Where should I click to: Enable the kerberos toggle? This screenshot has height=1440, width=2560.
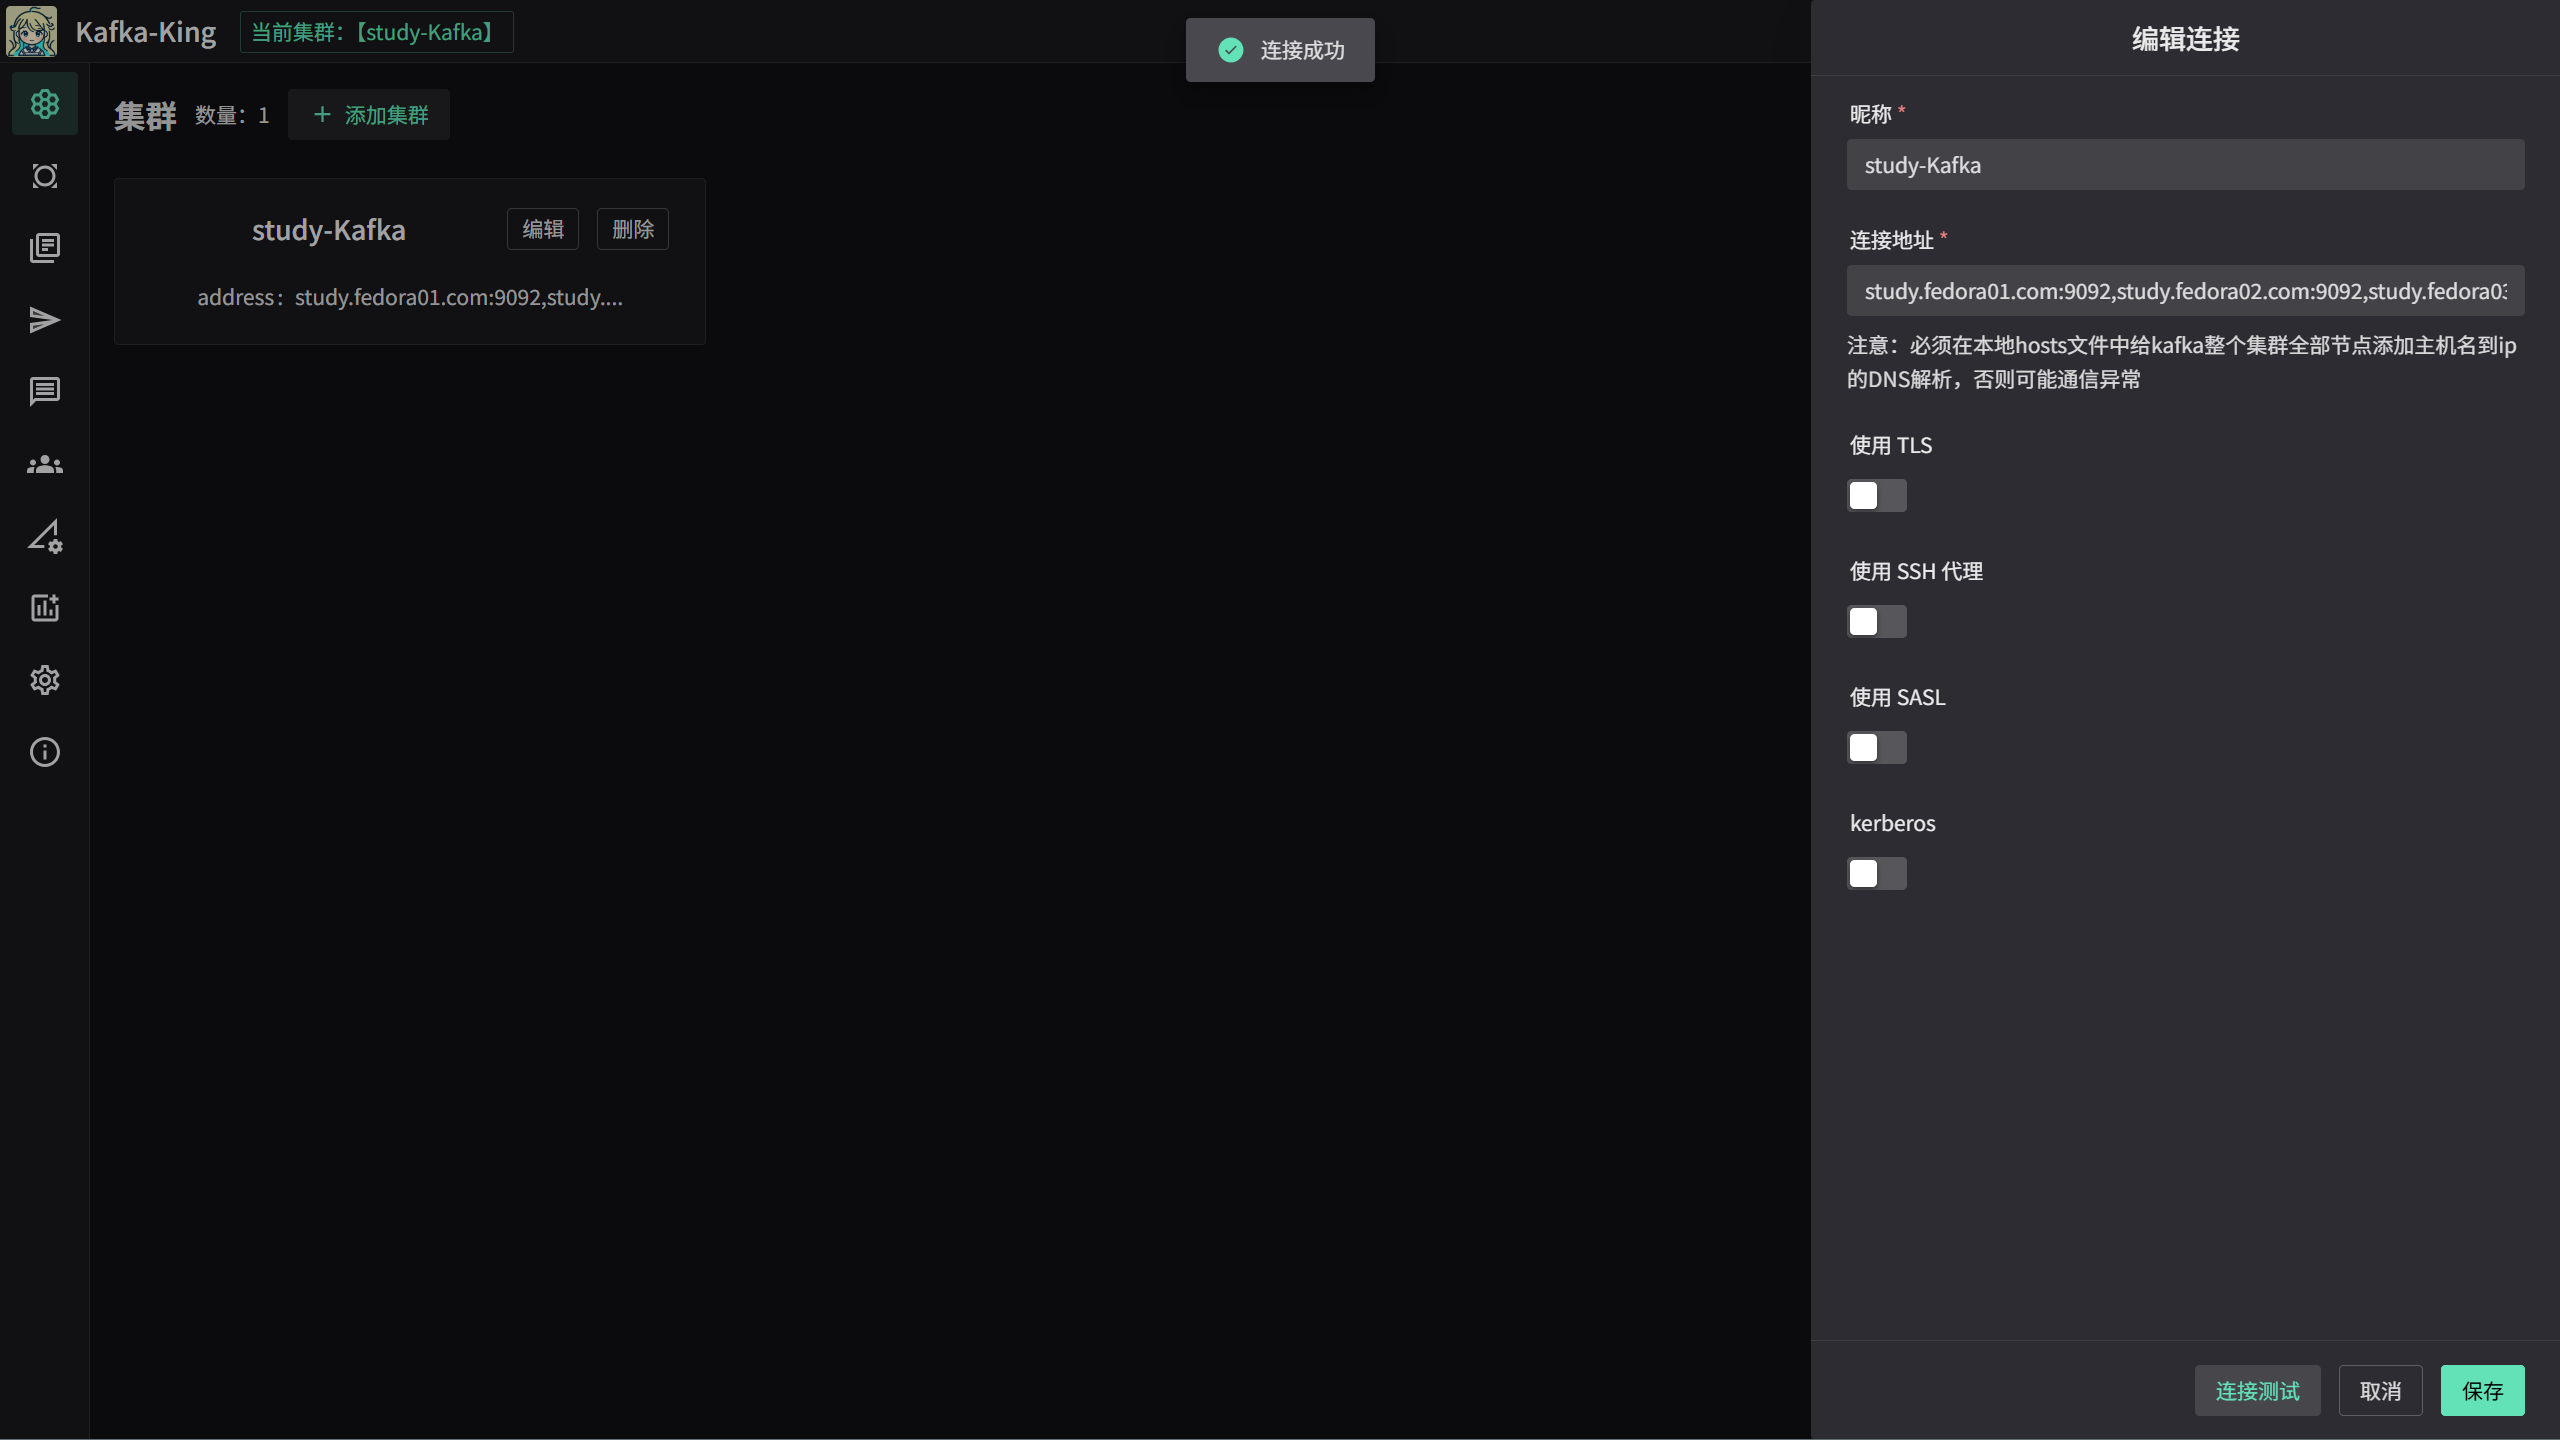tap(1876, 873)
